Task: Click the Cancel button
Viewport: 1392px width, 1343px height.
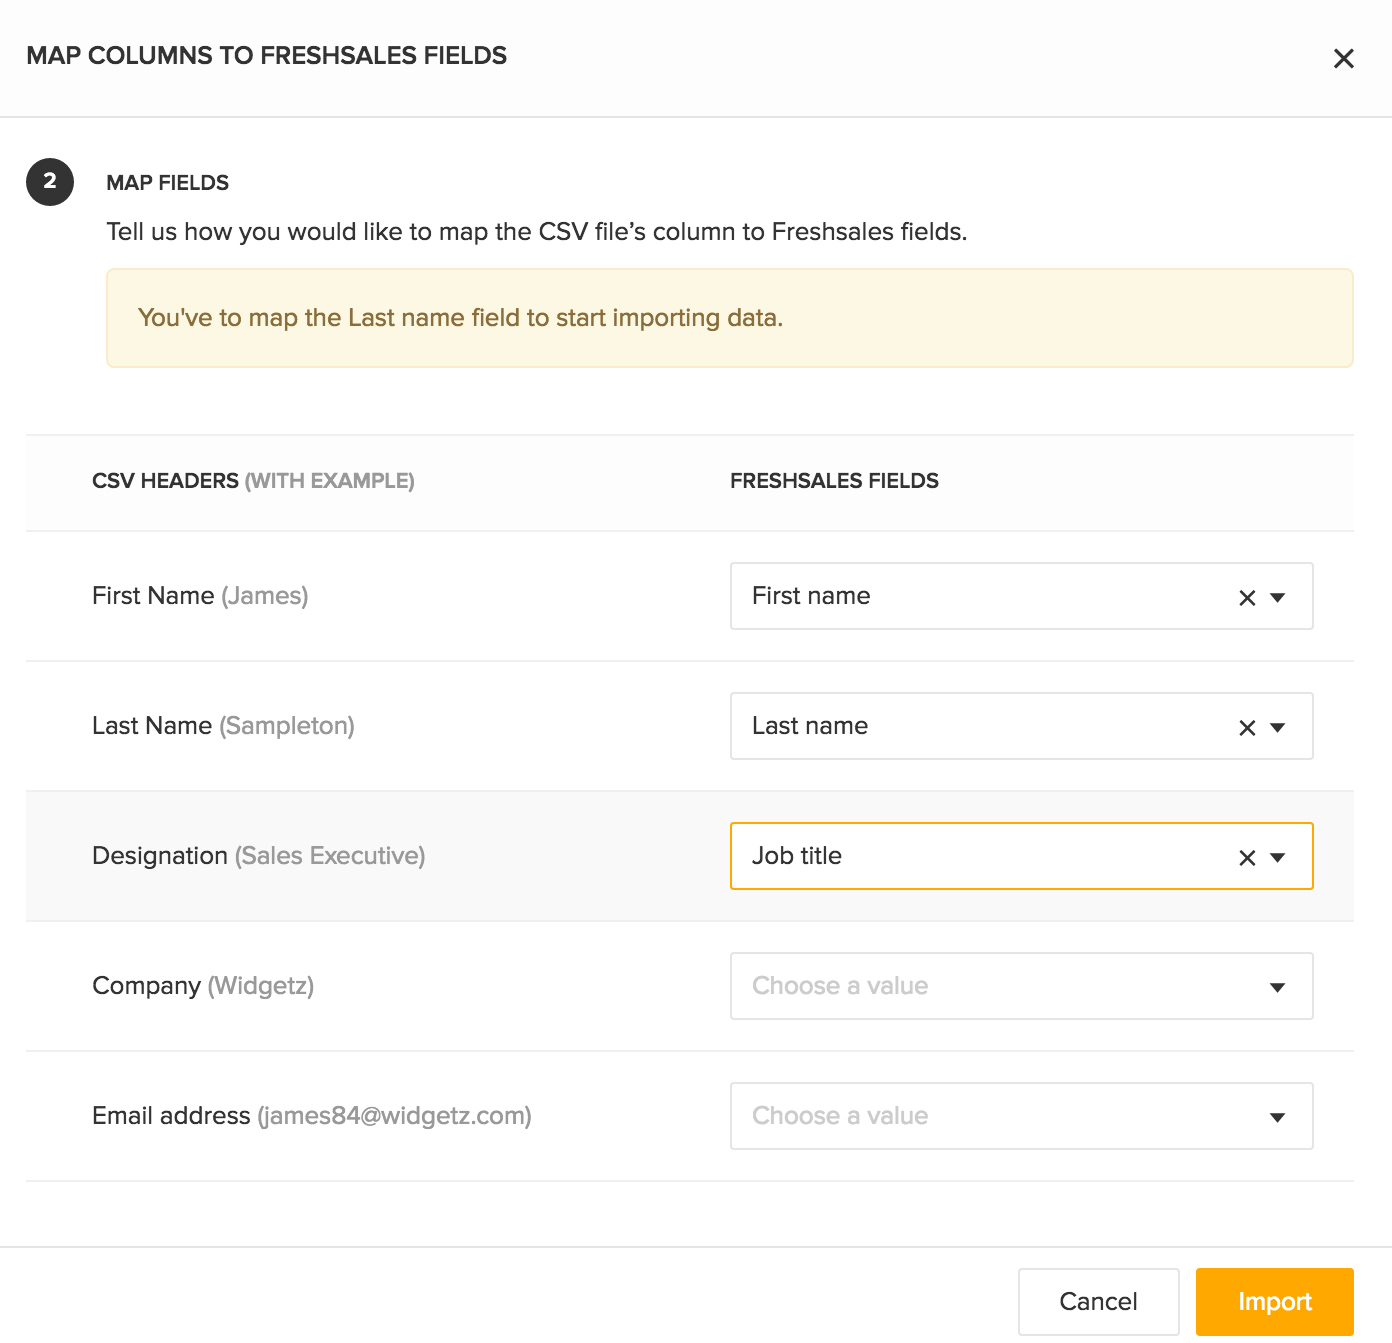Action: 1098,1301
